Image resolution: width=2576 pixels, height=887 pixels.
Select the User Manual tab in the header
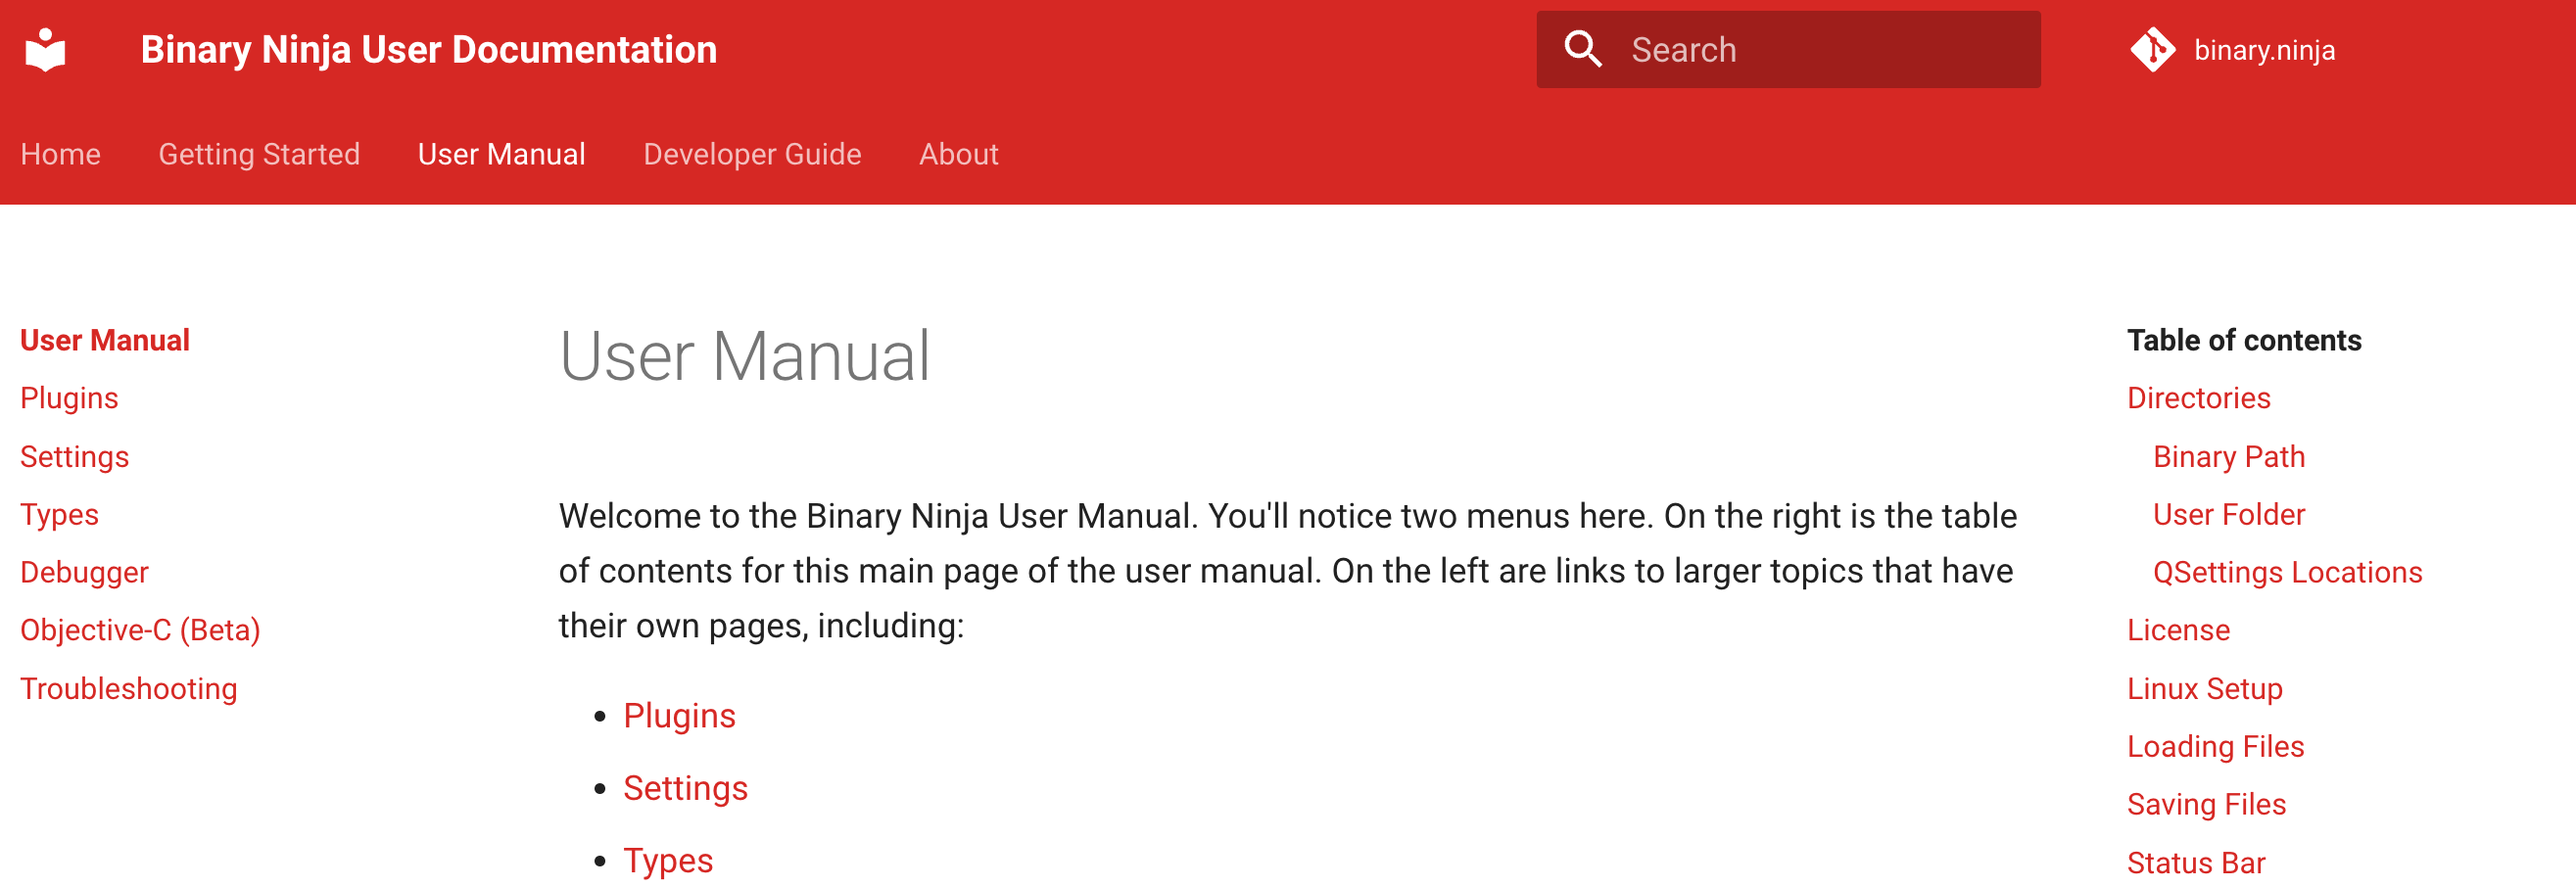coord(502,154)
